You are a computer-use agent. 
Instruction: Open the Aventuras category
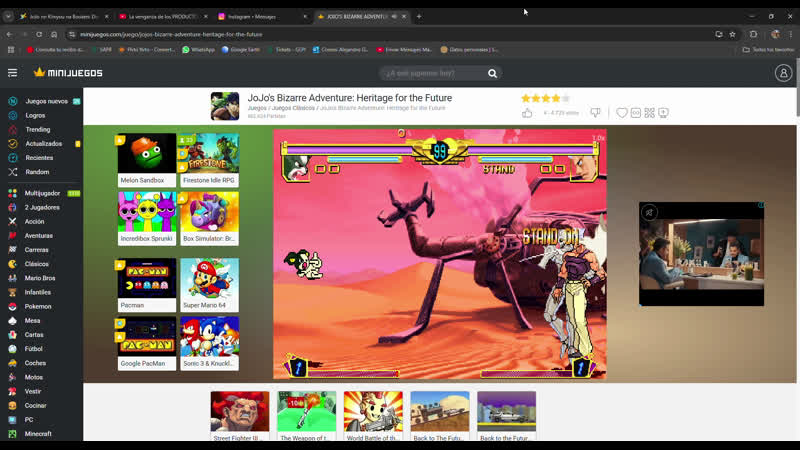point(39,236)
